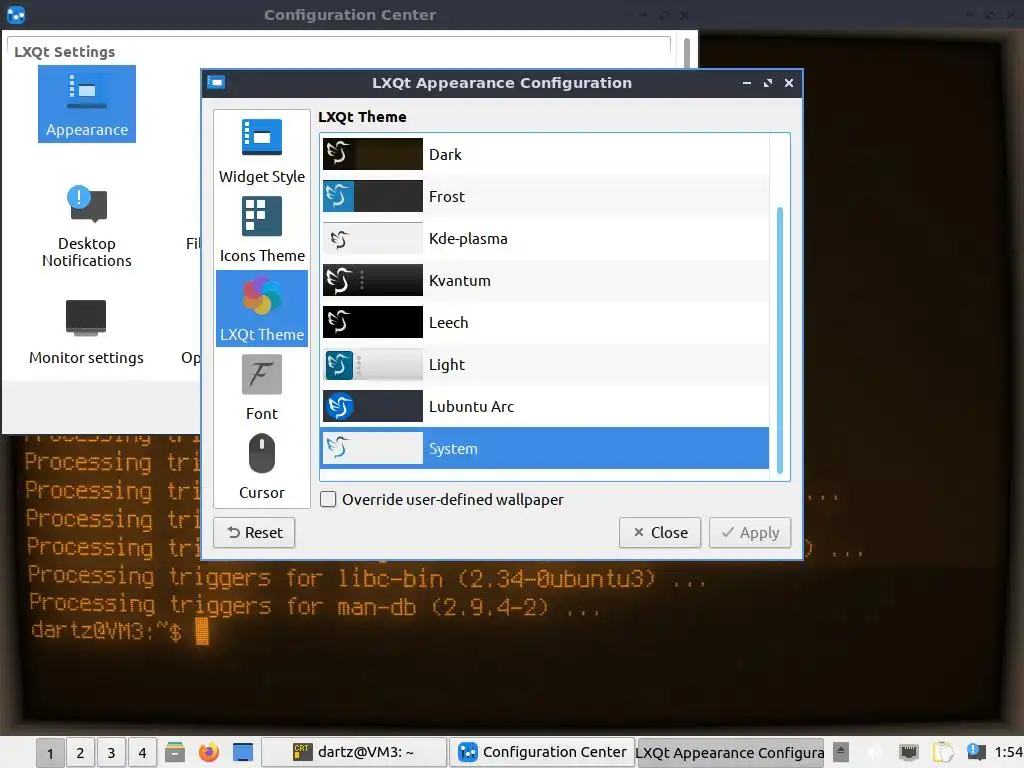
Task: Switch to desktop 2 in pager
Action: pos(80,753)
